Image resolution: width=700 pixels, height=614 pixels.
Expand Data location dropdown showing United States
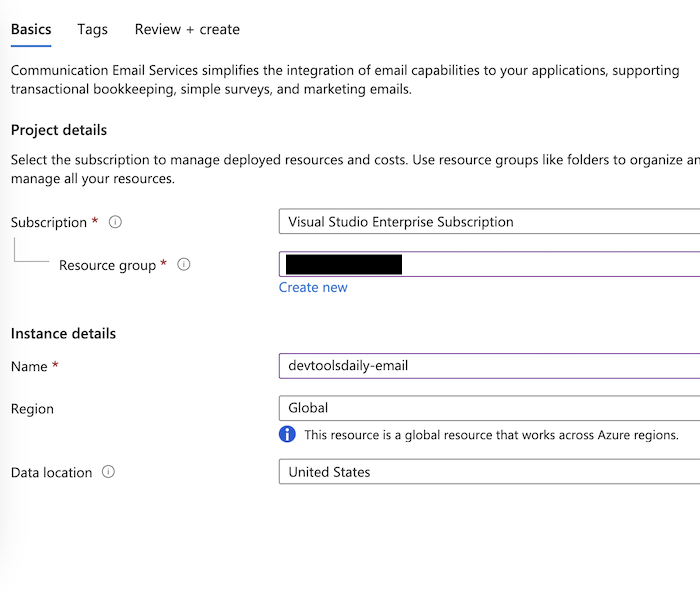[490, 472]
